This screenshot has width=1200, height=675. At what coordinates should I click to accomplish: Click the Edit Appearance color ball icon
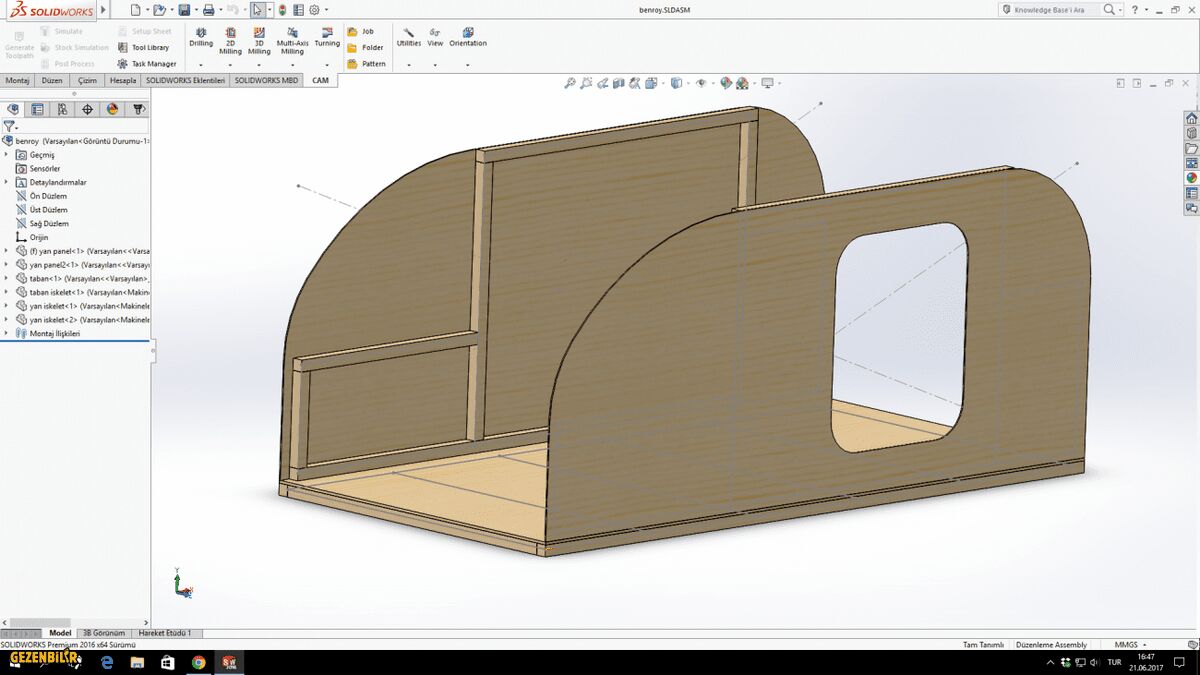click(x=726, y=83)
